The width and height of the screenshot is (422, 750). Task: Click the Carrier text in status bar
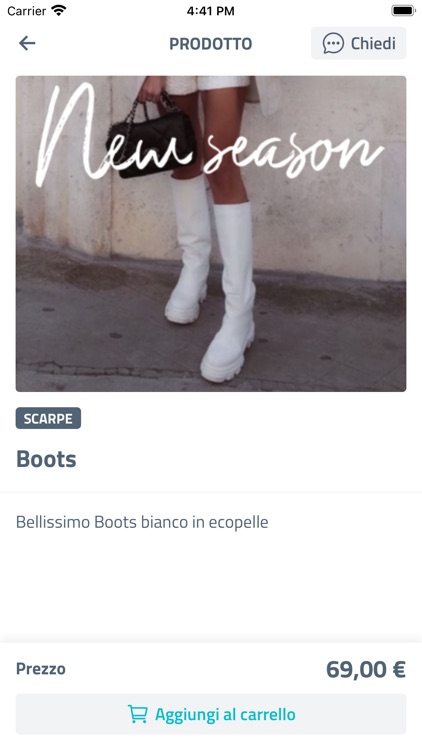click(26, 11)
